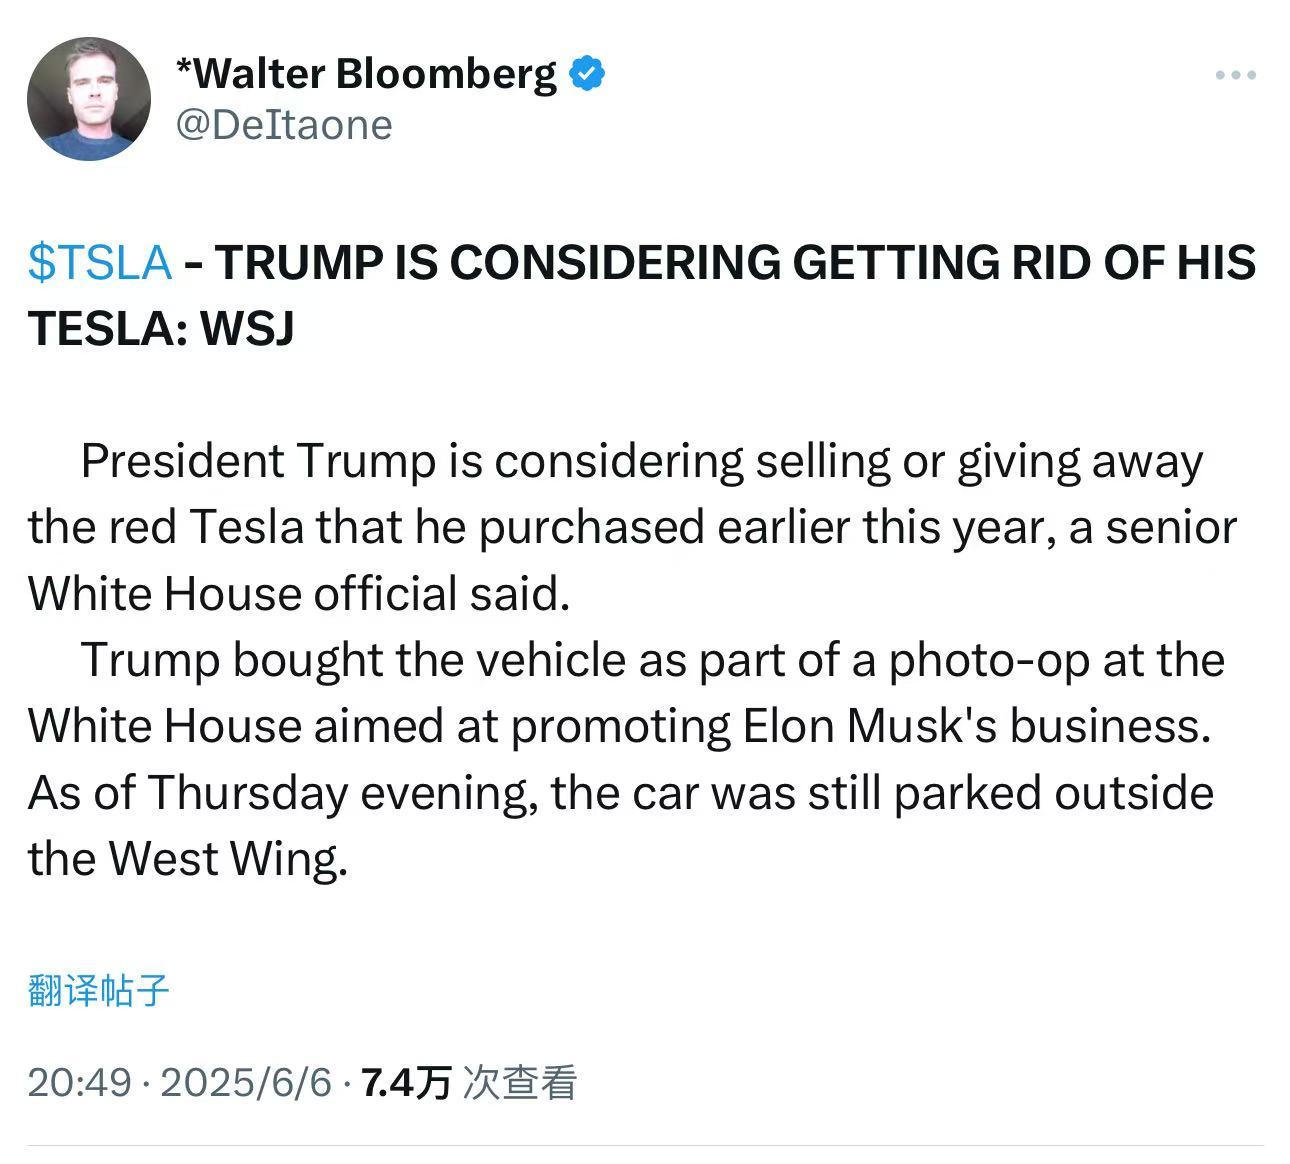Open the three-dot more options menu
Image resolution: width=1290 pixels, height=1164 pixels.
coord(1235,75)
